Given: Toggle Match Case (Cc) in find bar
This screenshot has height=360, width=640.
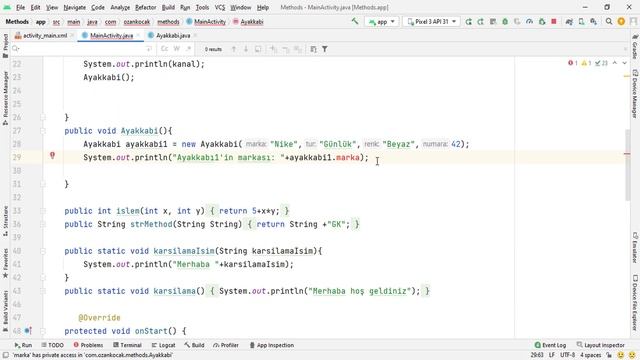Looking at the screenshot, I should click(x=164, y=49).
